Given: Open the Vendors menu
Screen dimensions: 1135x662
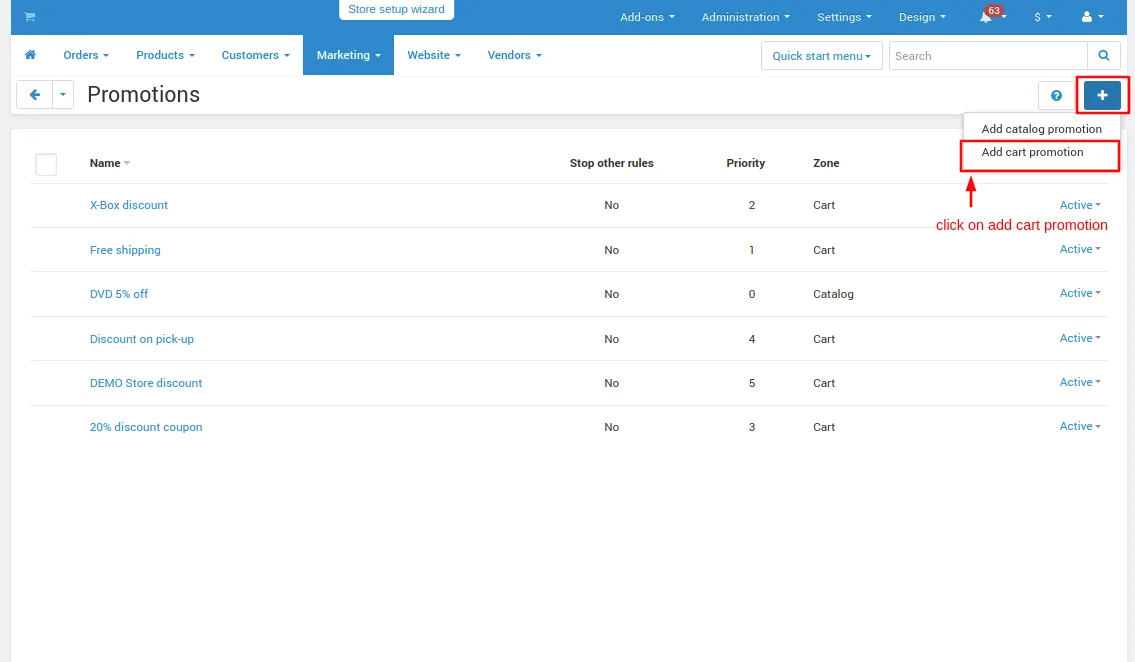Looking at the screenshot, I should pyautogui.click(x=515, y=55).
